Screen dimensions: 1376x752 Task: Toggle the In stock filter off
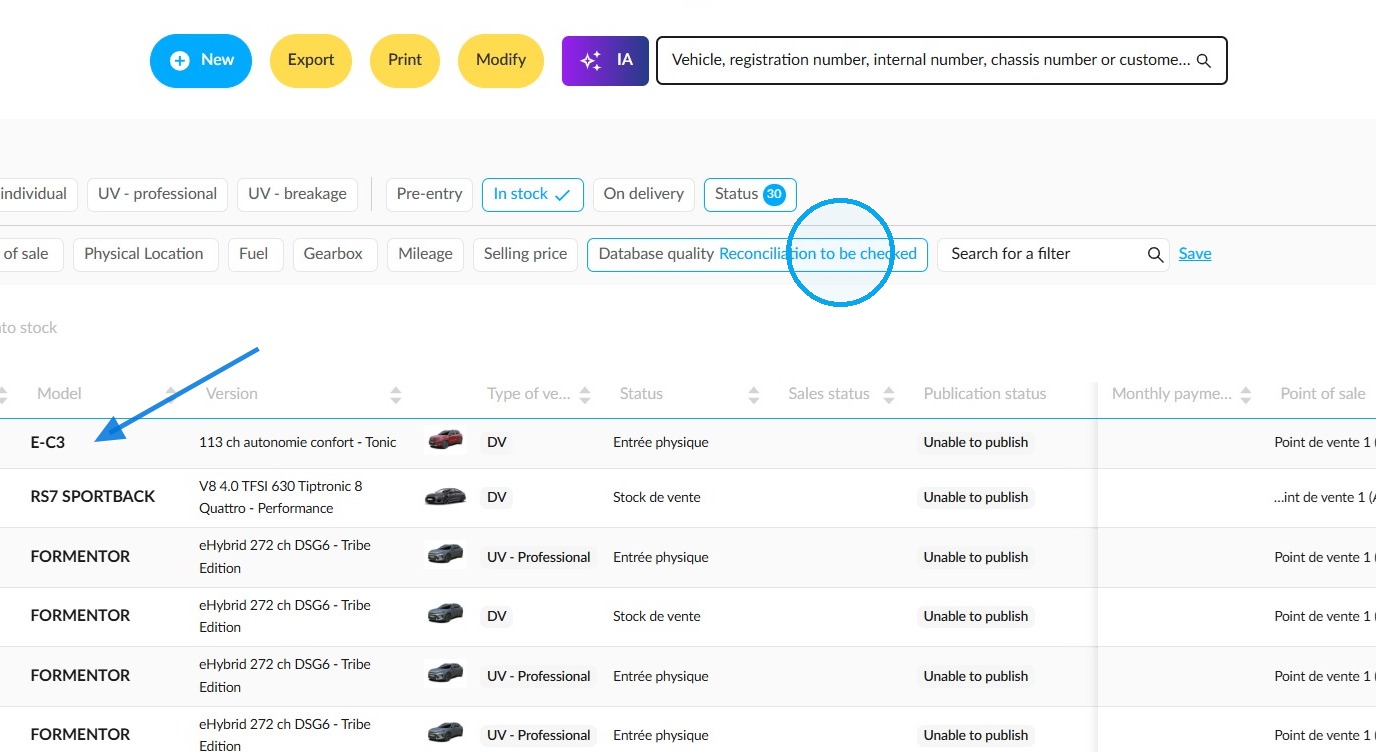point(532,194)
